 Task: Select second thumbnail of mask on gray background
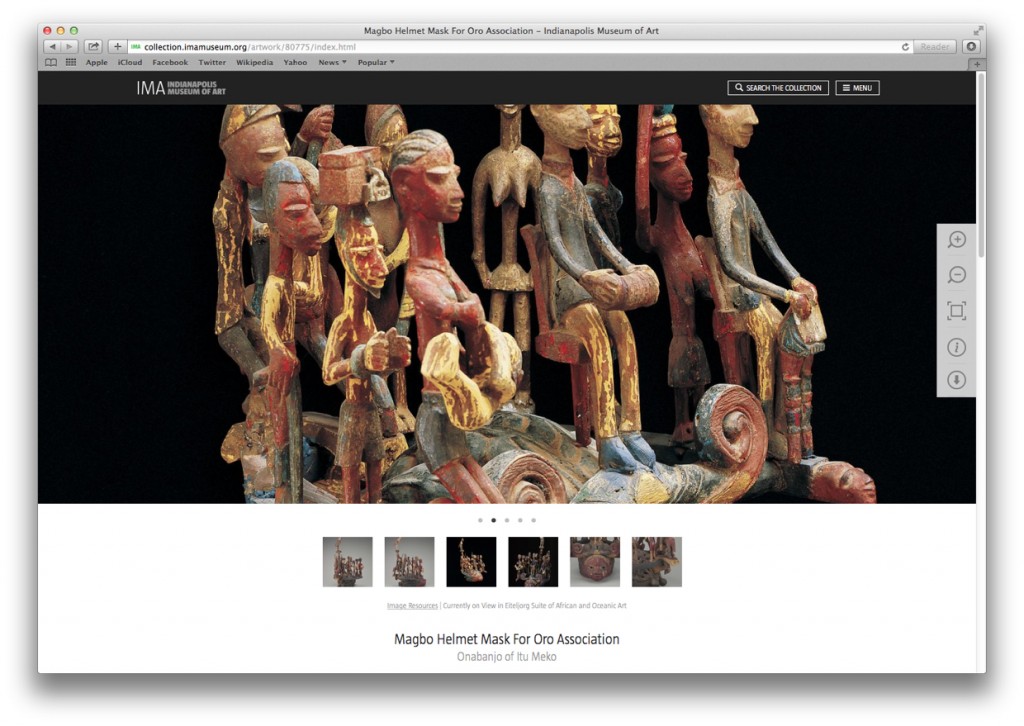(x=409, y=562)
